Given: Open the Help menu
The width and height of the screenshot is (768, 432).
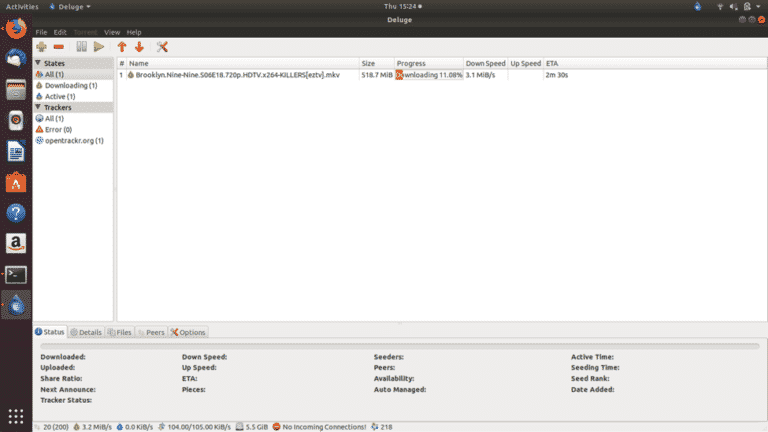Looking at the screenshot, I should coord(134,32).
